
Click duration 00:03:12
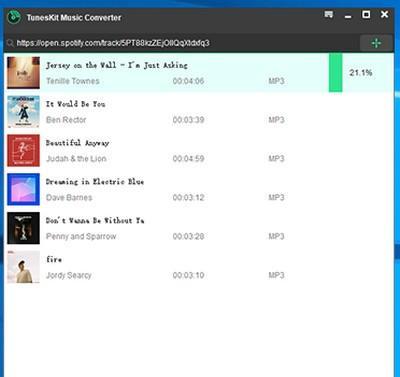pos(188,197)
